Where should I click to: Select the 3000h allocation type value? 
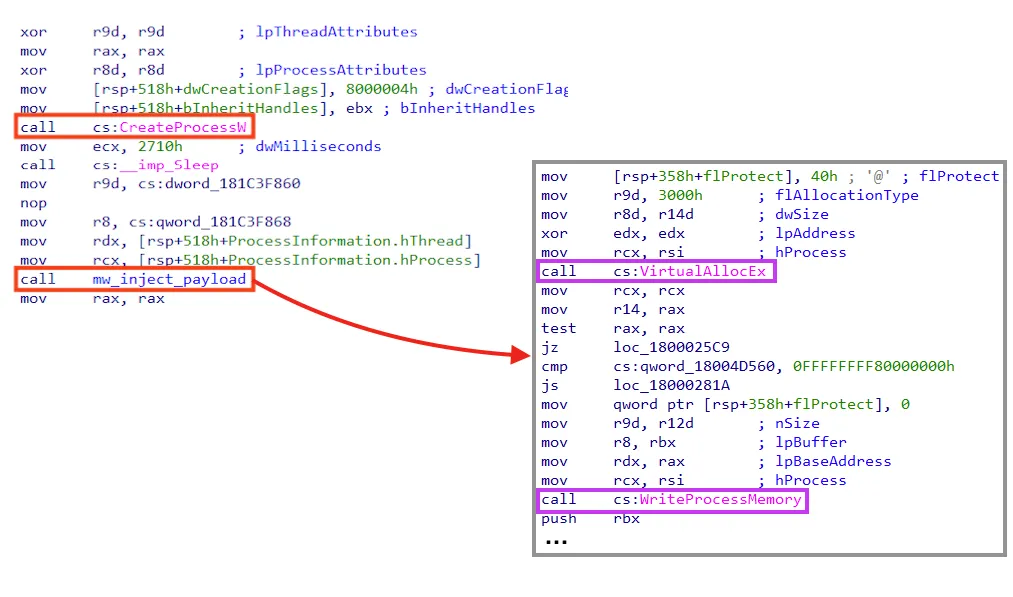[680, 196]
